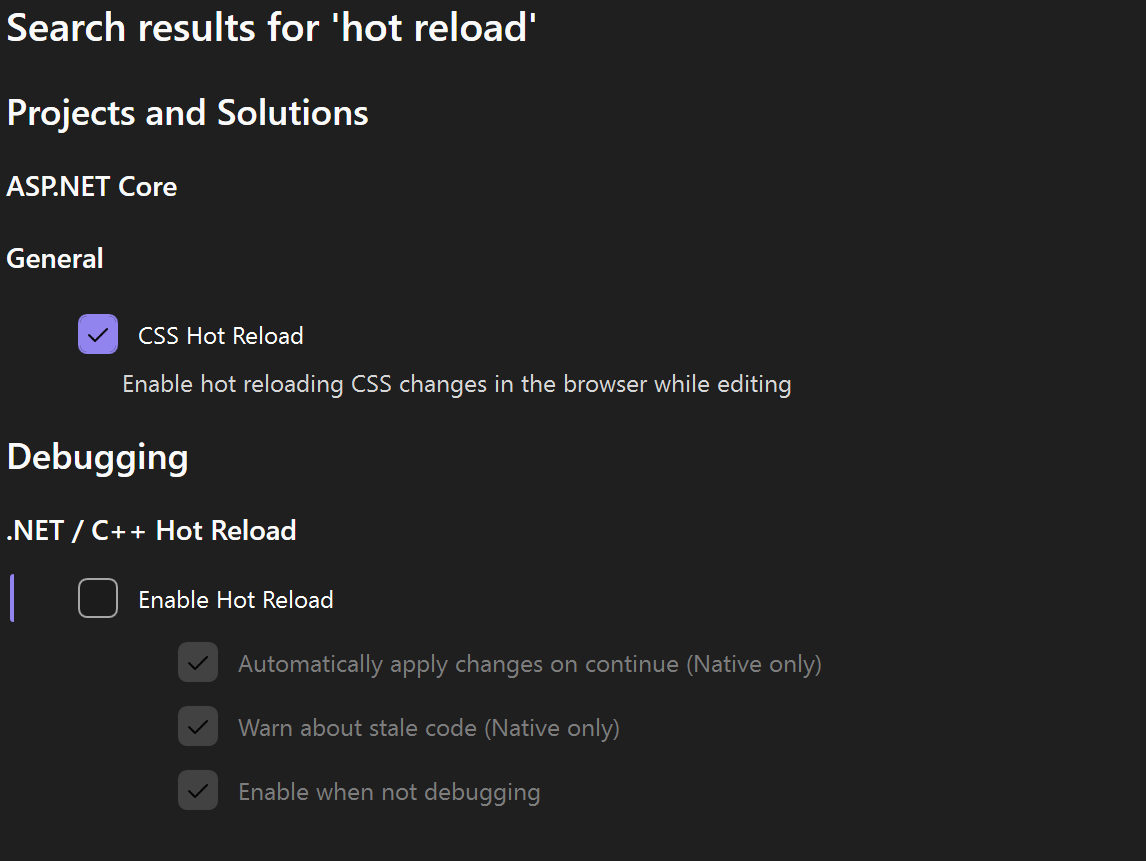
Task: Select the Debugging section heading
Action: (x=97, y=457)
